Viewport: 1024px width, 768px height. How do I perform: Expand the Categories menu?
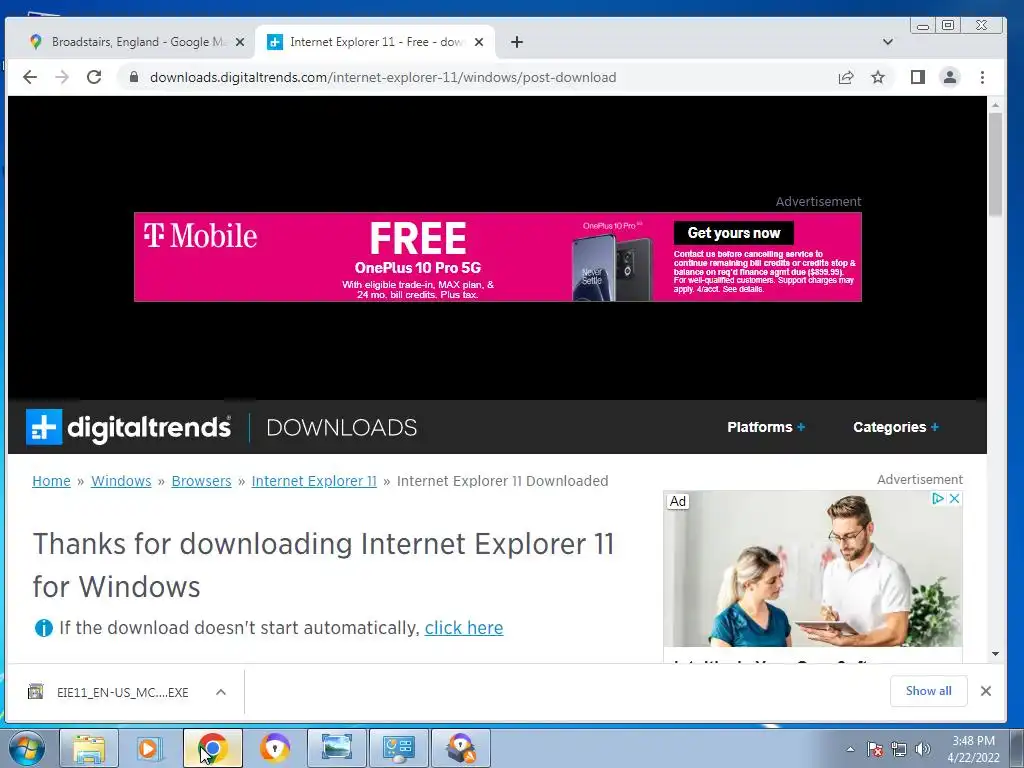(x=896, y=427)
